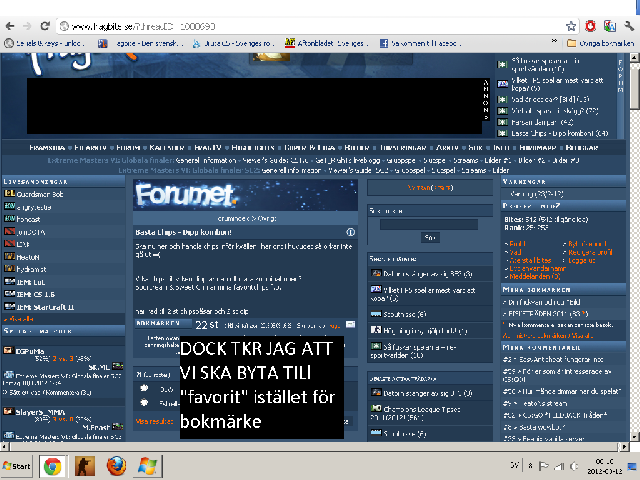
Task: Open the red adblock extension icon
Action: 590,26
